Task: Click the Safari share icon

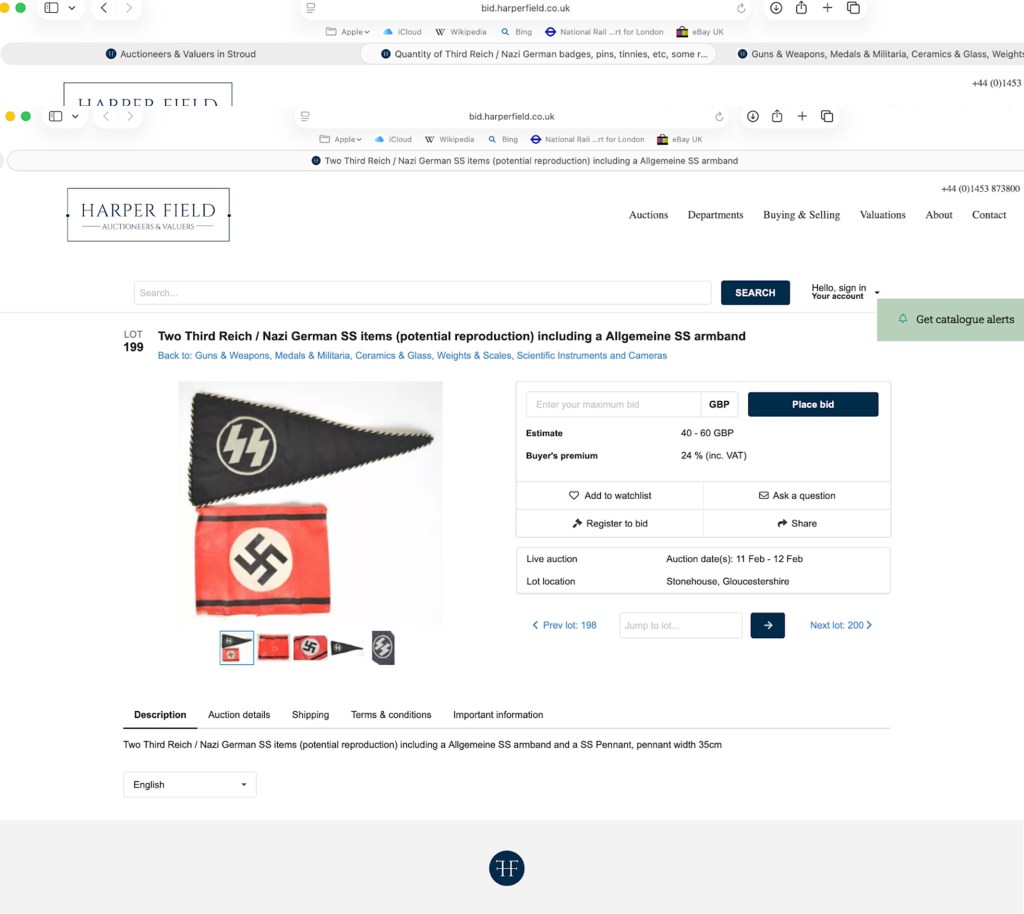Action: 777,116
